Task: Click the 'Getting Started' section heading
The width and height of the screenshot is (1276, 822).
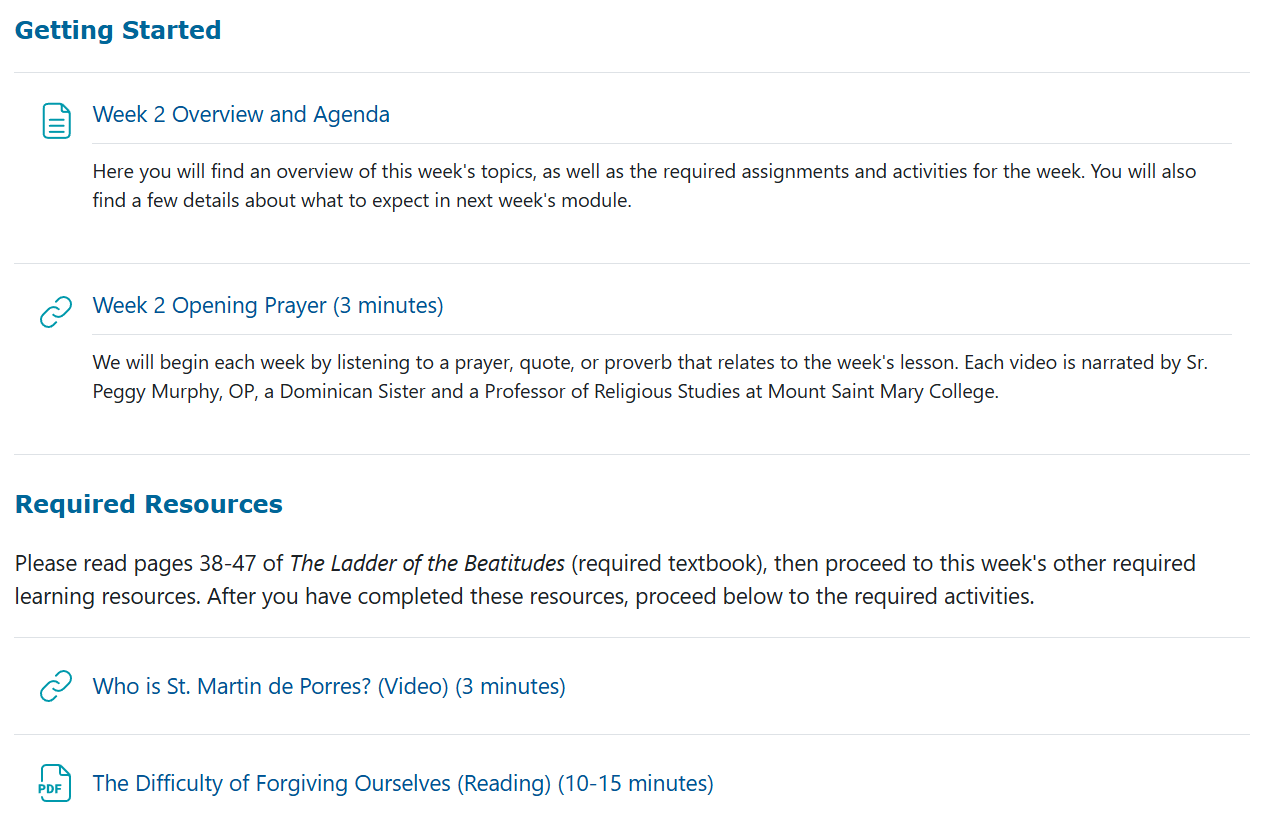Action: click(117, 30)
